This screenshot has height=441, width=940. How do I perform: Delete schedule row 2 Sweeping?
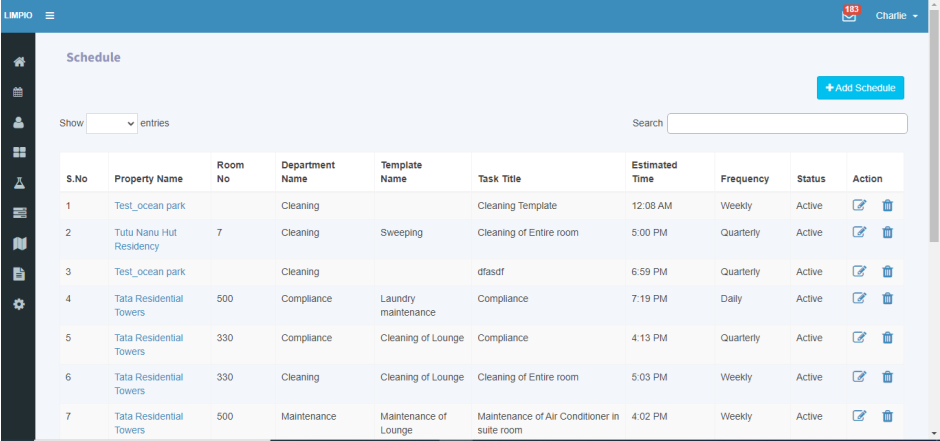tap(888, 232)
